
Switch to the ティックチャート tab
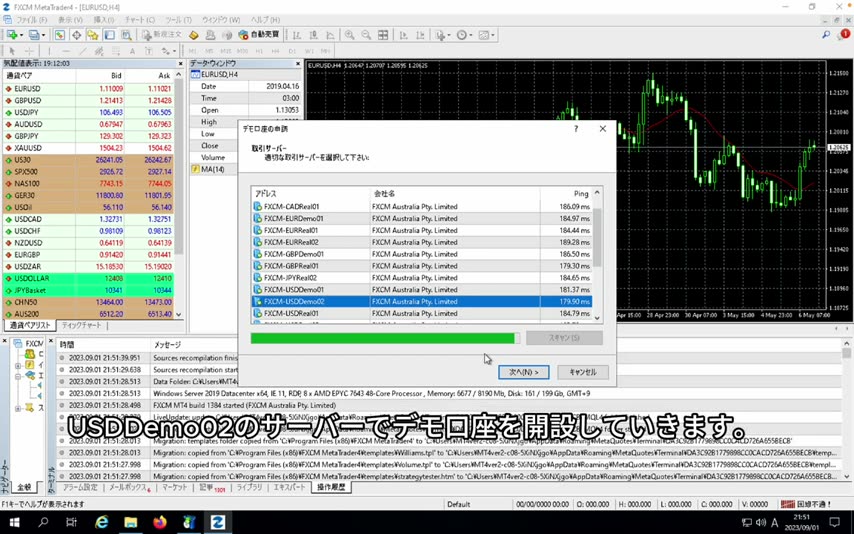(x=81, y=325)
